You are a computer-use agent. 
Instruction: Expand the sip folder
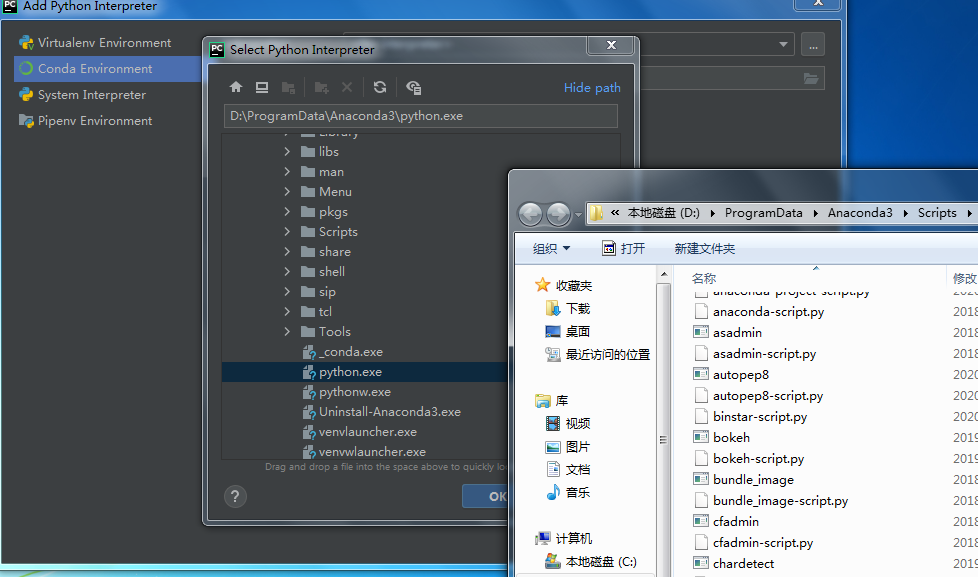pos(287,291)
